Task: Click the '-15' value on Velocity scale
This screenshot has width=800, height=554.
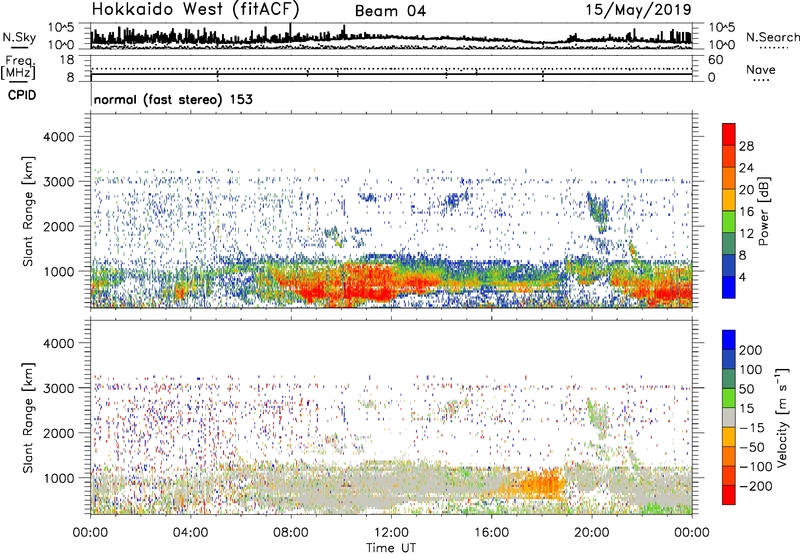Action: 752,428
